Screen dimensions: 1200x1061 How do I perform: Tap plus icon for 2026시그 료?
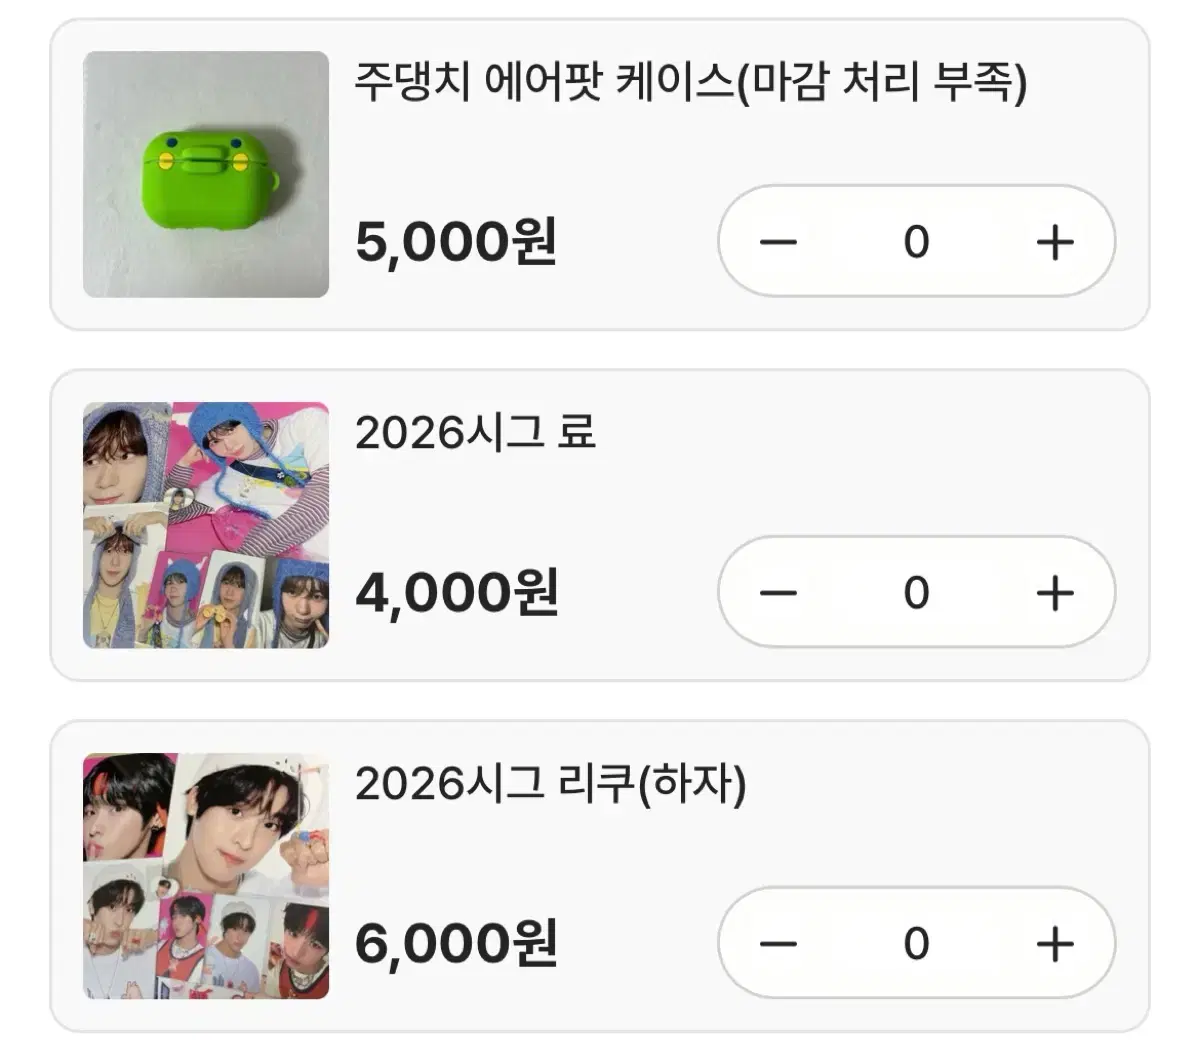click(x=1055, y=593)
